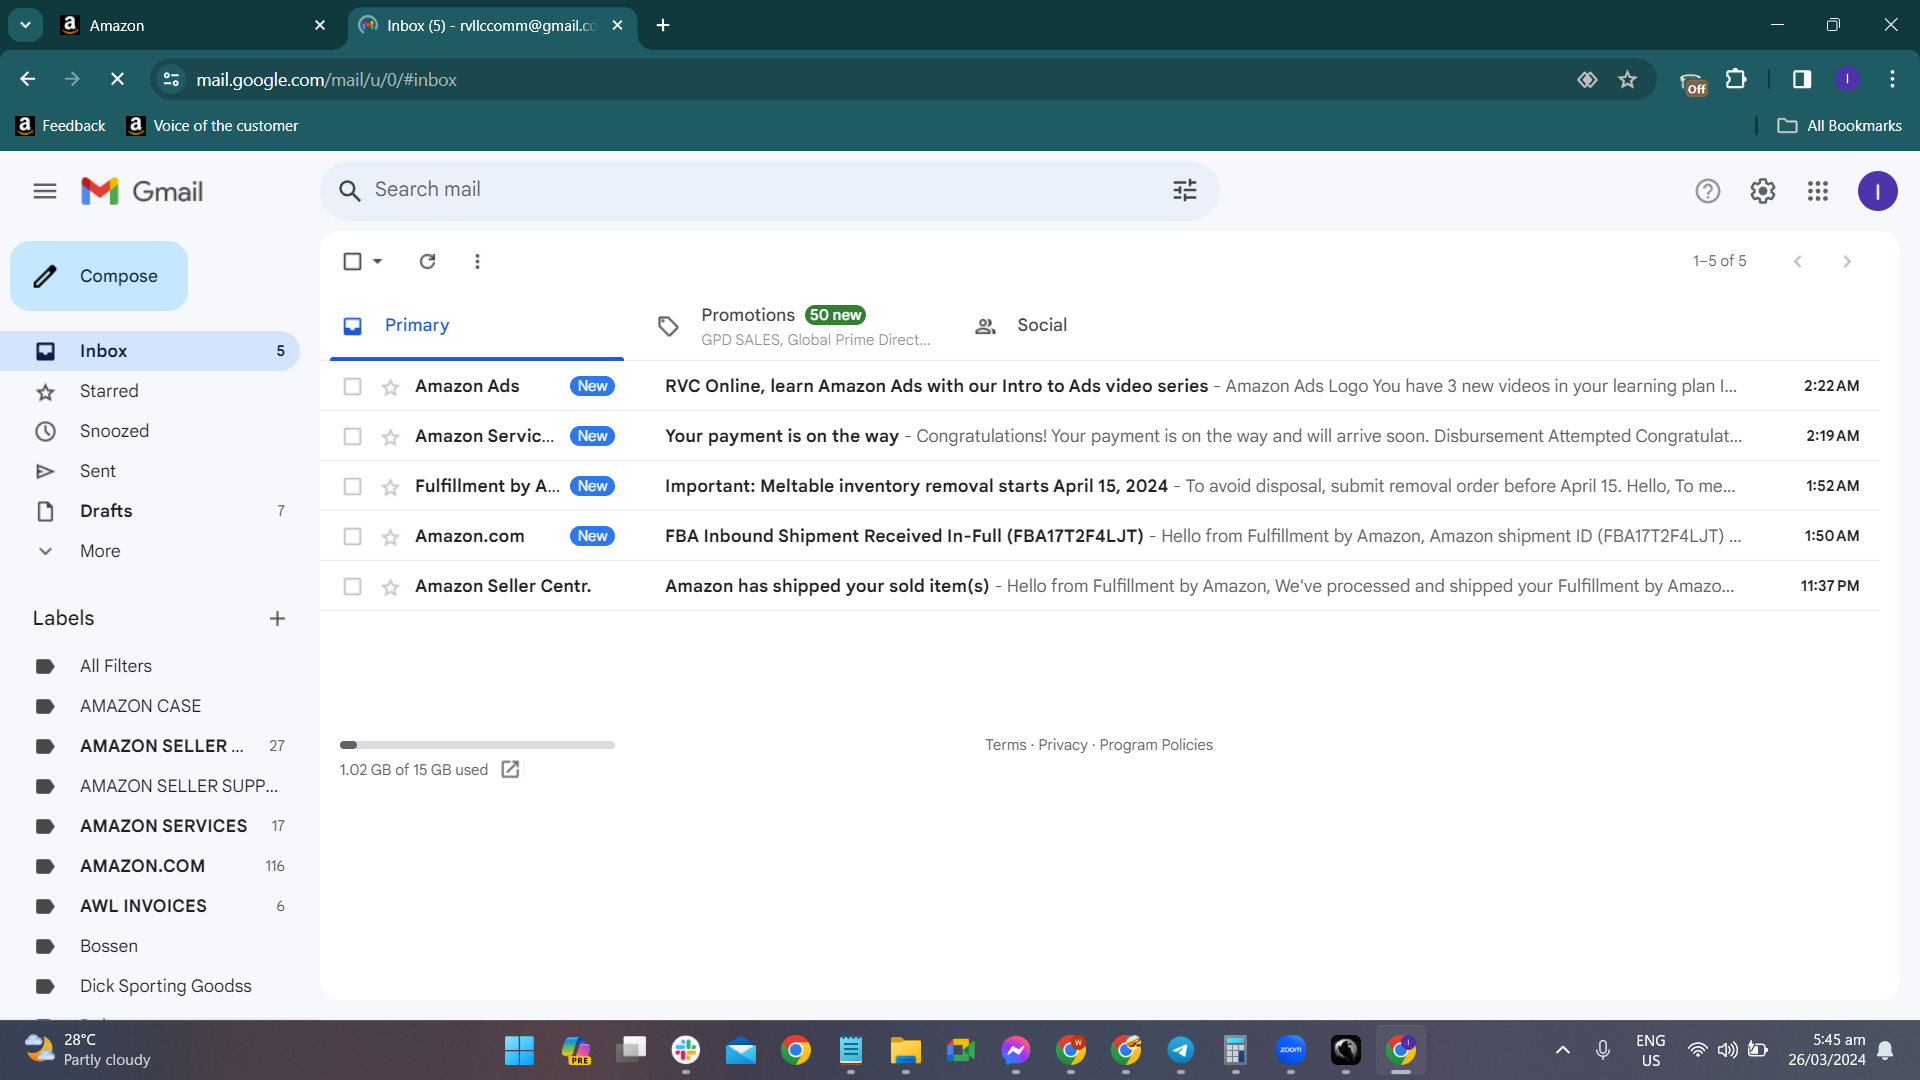Switch to the Primary inbox tab

(x=477, y=325)
